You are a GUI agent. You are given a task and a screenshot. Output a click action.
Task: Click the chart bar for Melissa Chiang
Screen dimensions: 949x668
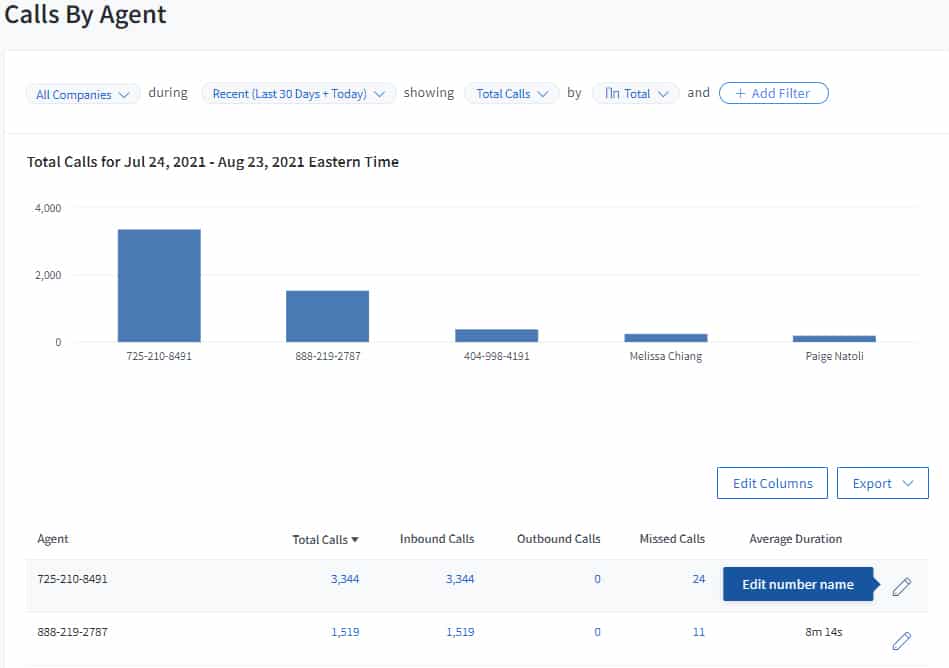[x=666, y=338]
